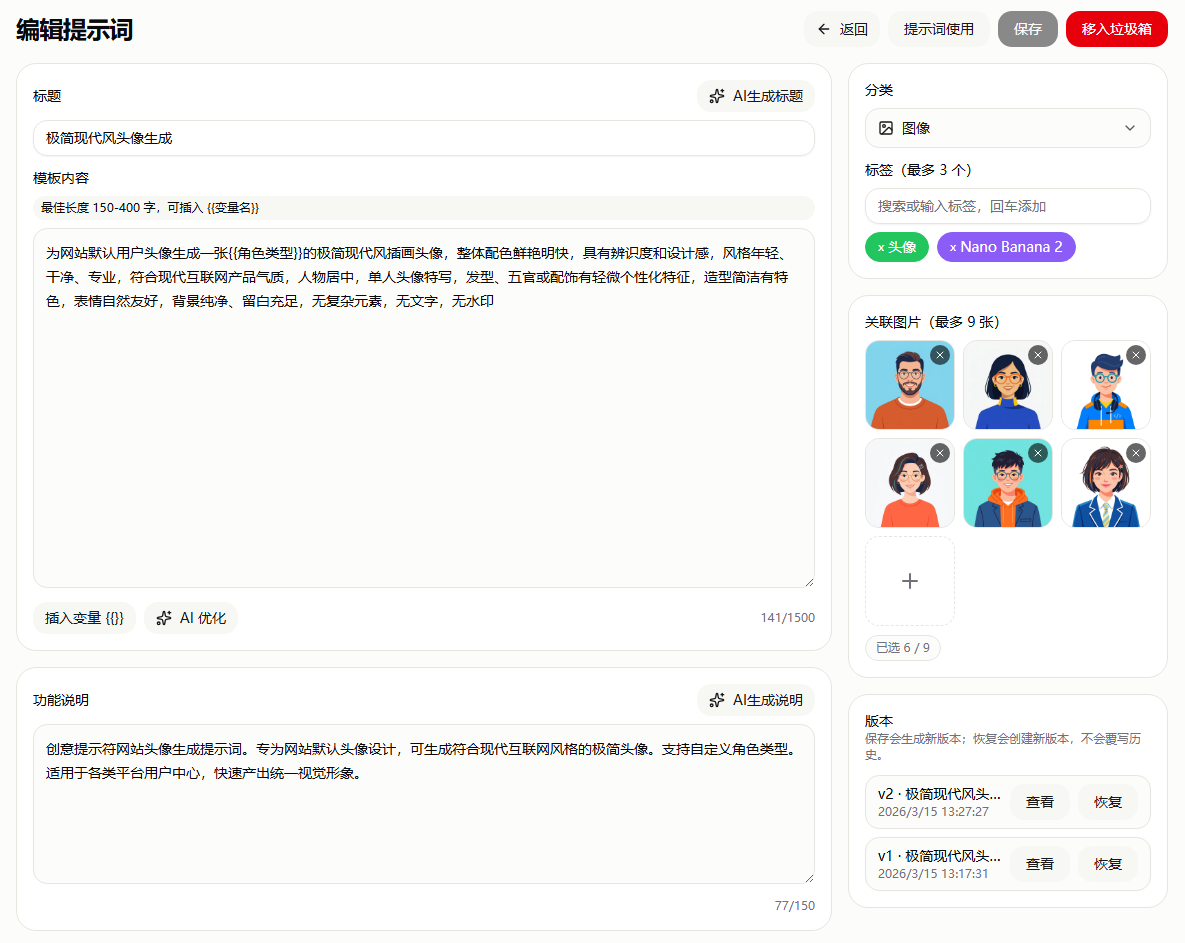Open the 分类 dropdown showing 图像

(1007, 128)
